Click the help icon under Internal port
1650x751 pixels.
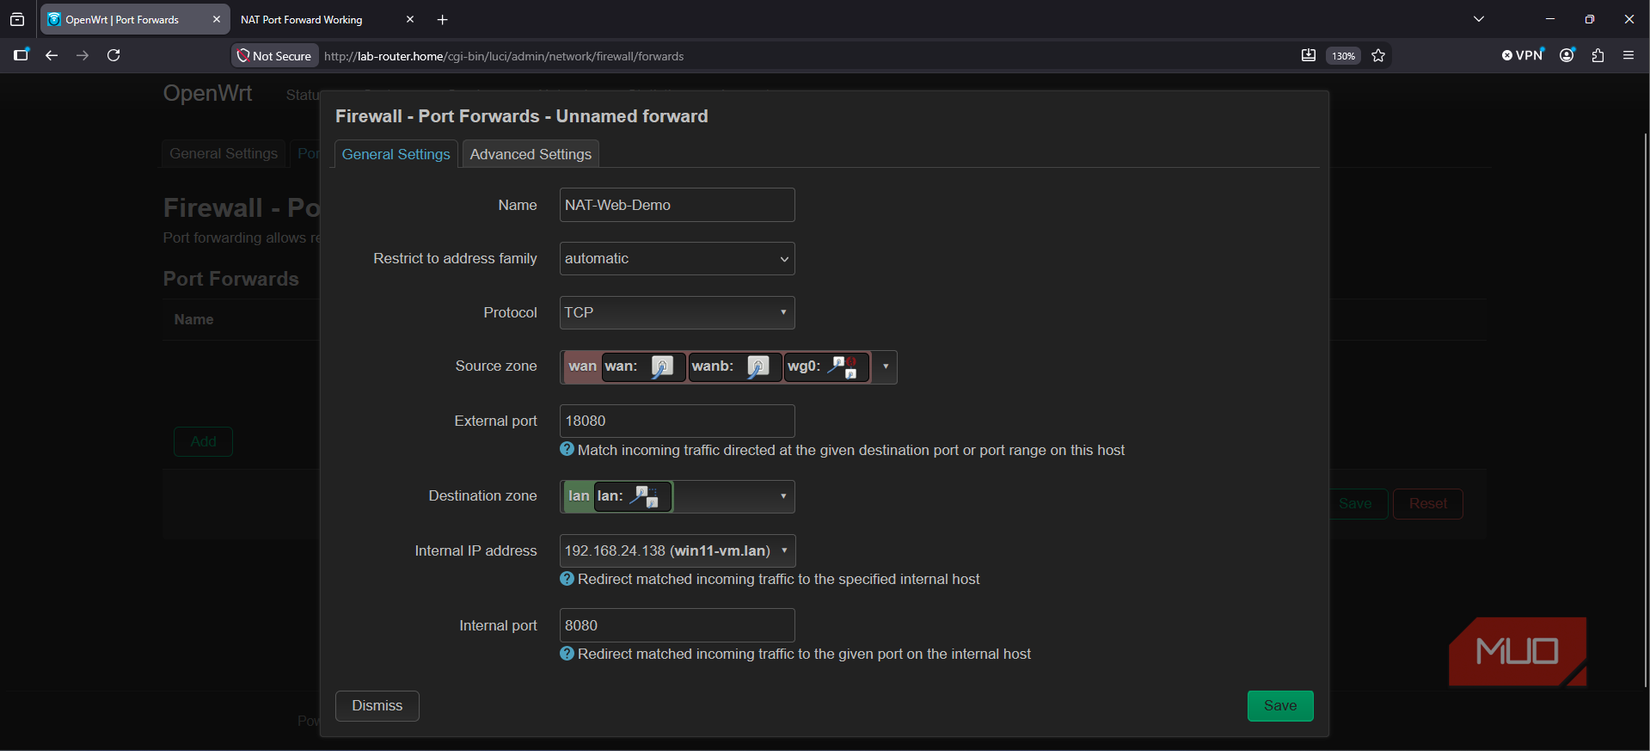(x=567, y=654)
